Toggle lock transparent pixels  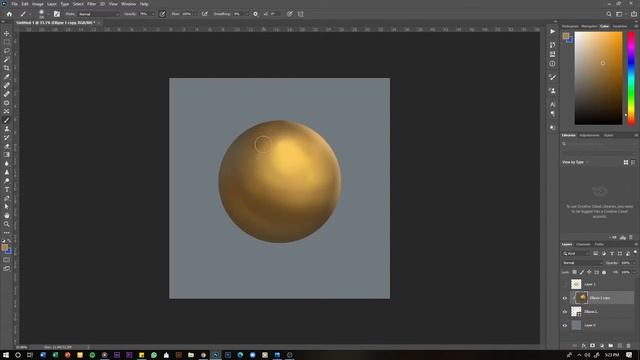click(574, 272)
